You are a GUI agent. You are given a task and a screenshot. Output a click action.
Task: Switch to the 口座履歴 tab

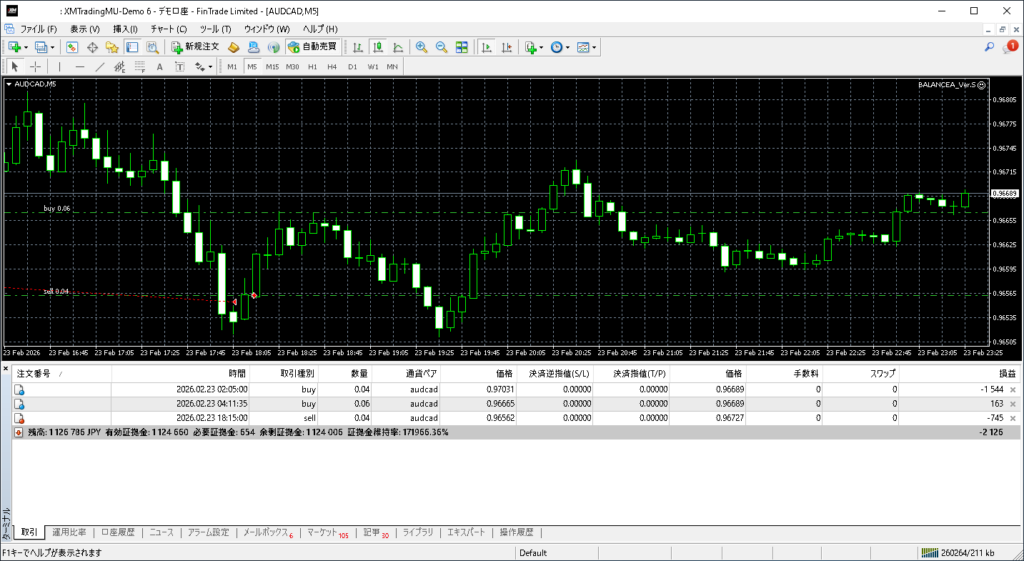(x=117, y=533)
